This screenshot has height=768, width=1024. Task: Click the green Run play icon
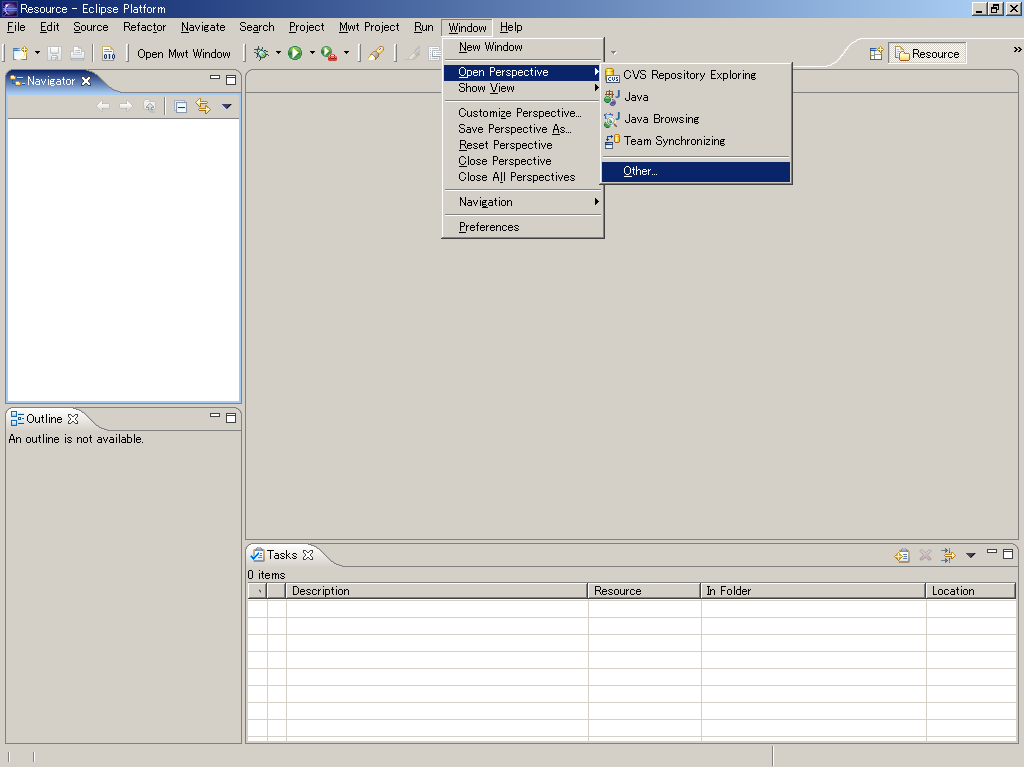(295, 54)
